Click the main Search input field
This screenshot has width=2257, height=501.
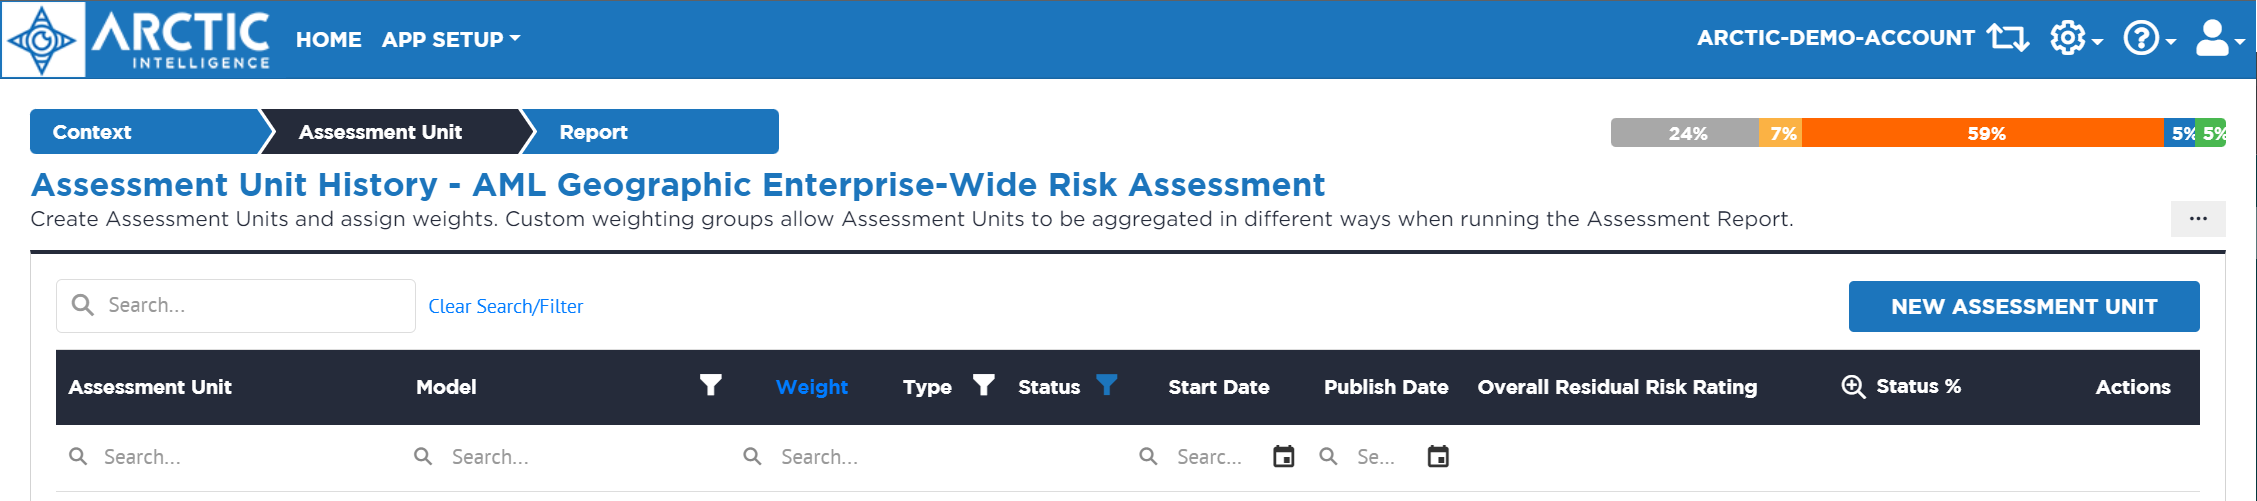point(236,306)
